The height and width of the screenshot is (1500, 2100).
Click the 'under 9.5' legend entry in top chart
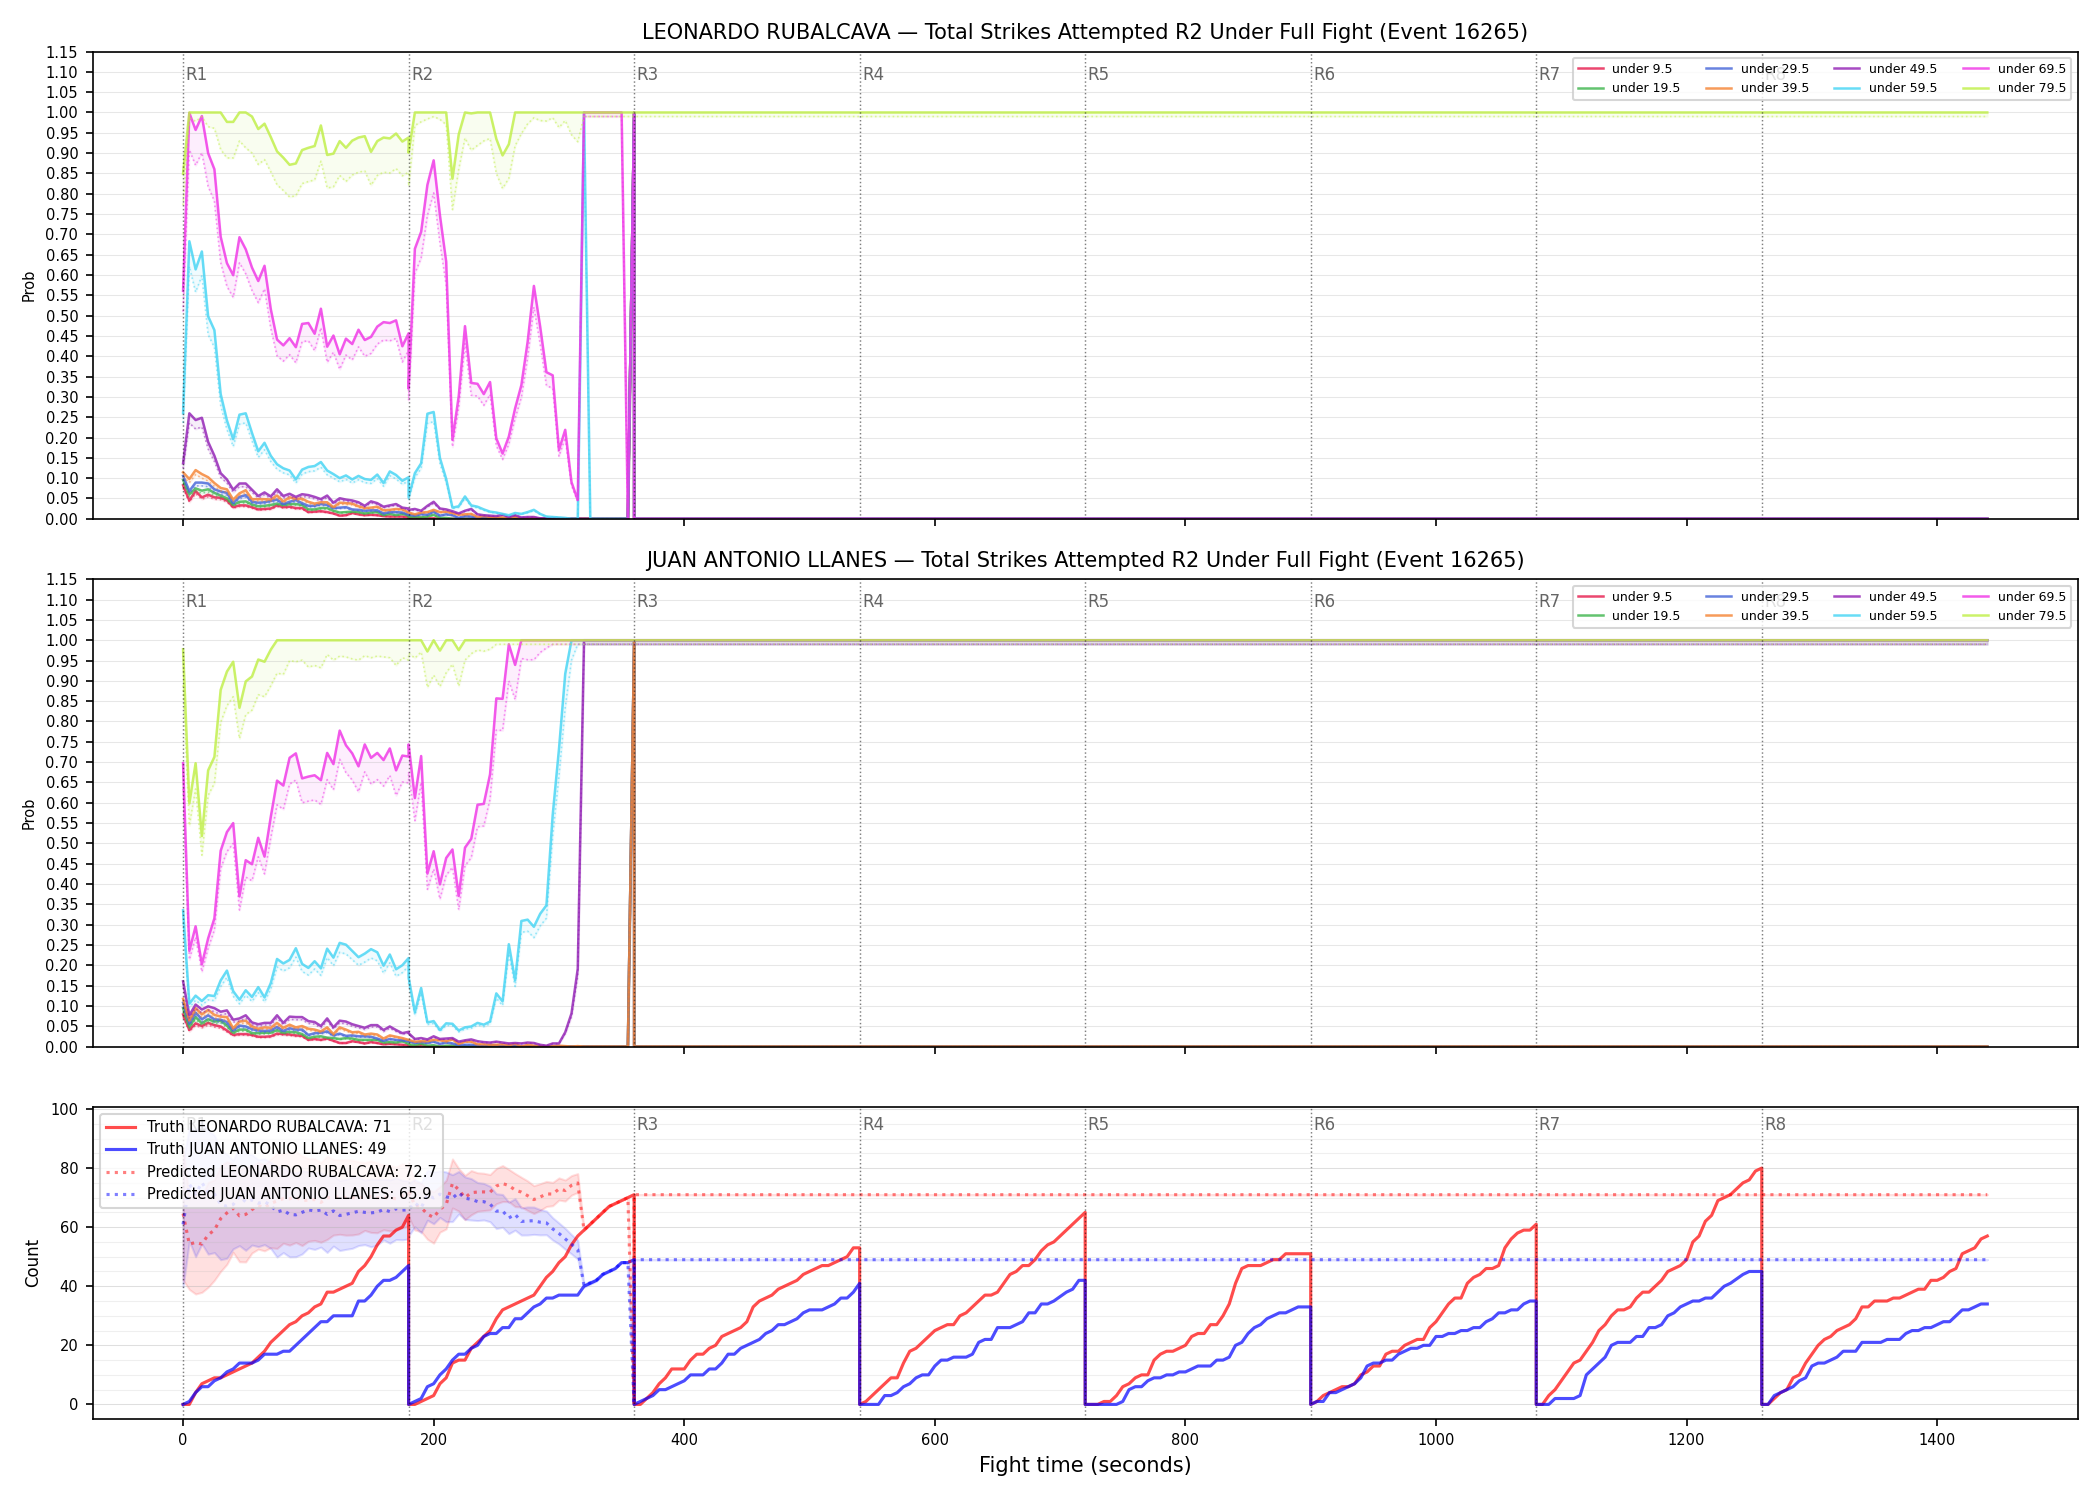[x=1625, y=69]
